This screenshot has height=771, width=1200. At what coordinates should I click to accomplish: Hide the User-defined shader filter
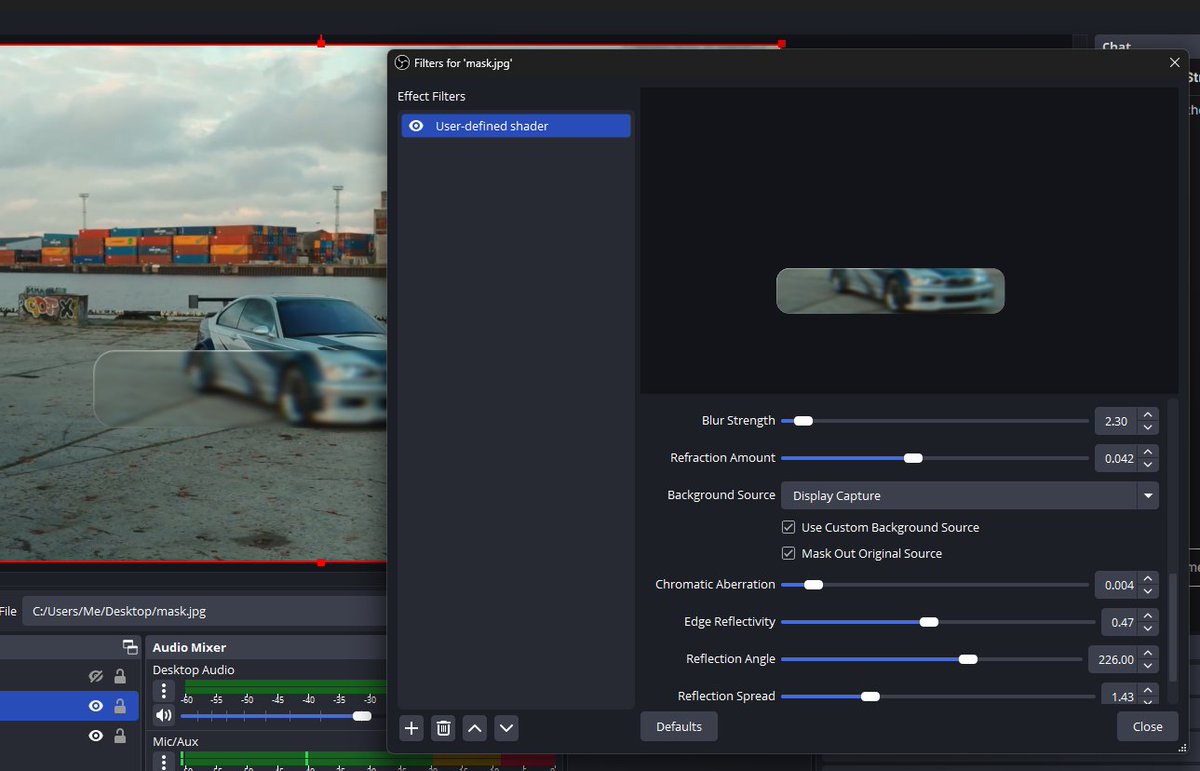point(416,125)
